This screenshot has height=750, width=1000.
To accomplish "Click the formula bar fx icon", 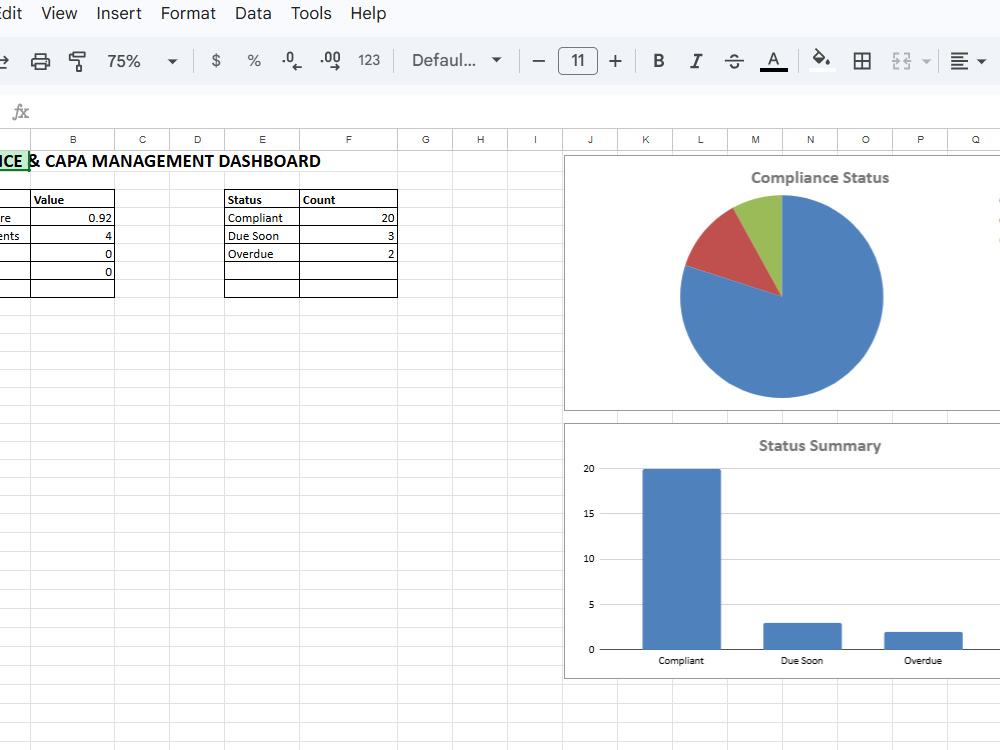I will coord(20,112).
